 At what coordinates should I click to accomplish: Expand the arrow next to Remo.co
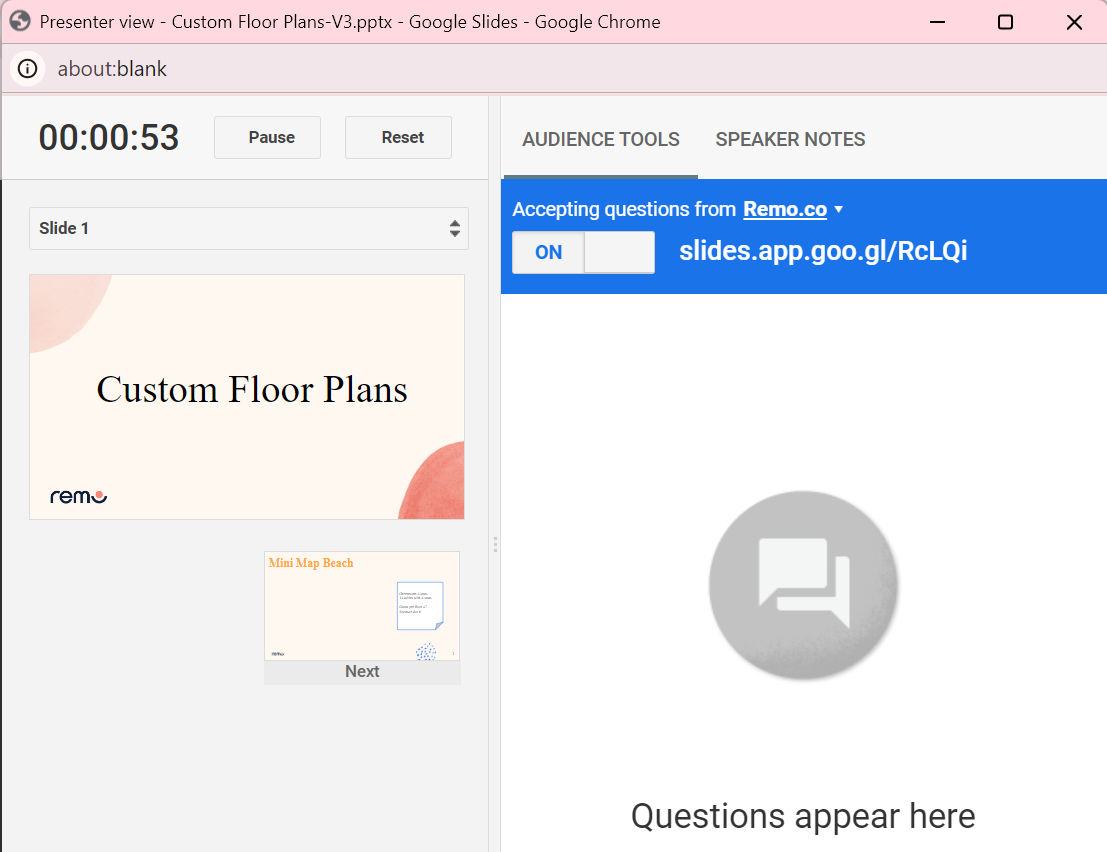pyautogui.click(x=838, y=210)
